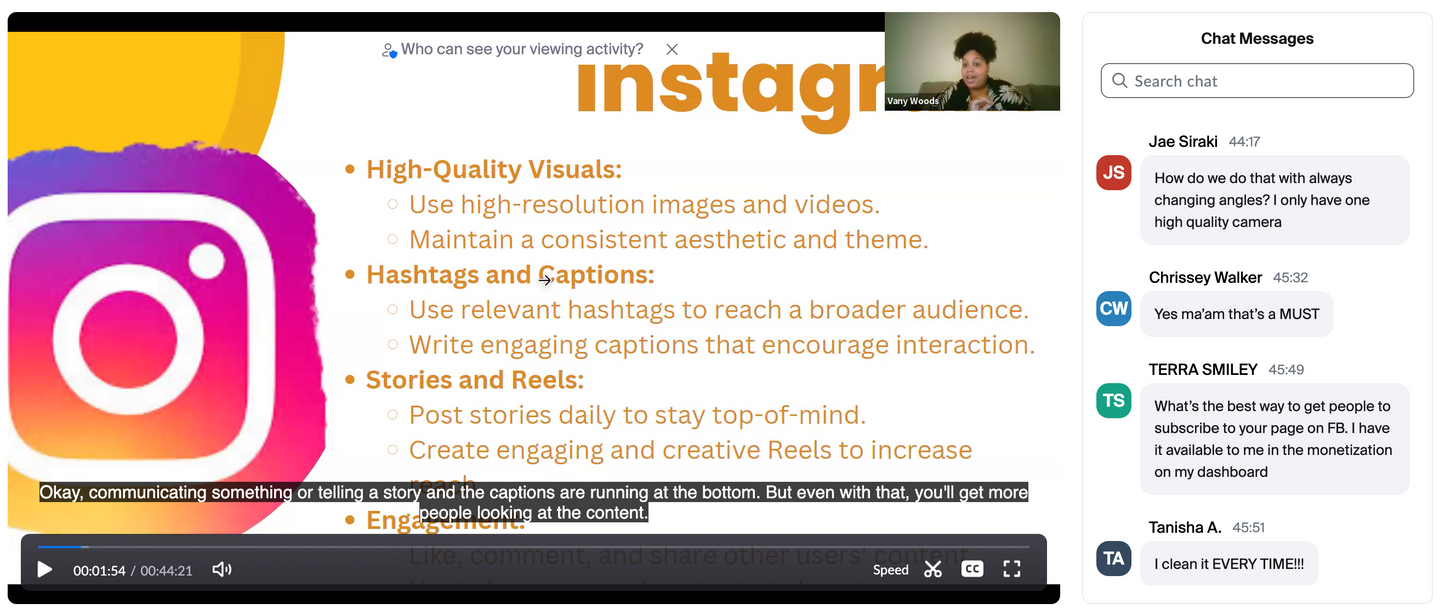Jump to timestamp 45:49 in chat

coord(1286,370)
